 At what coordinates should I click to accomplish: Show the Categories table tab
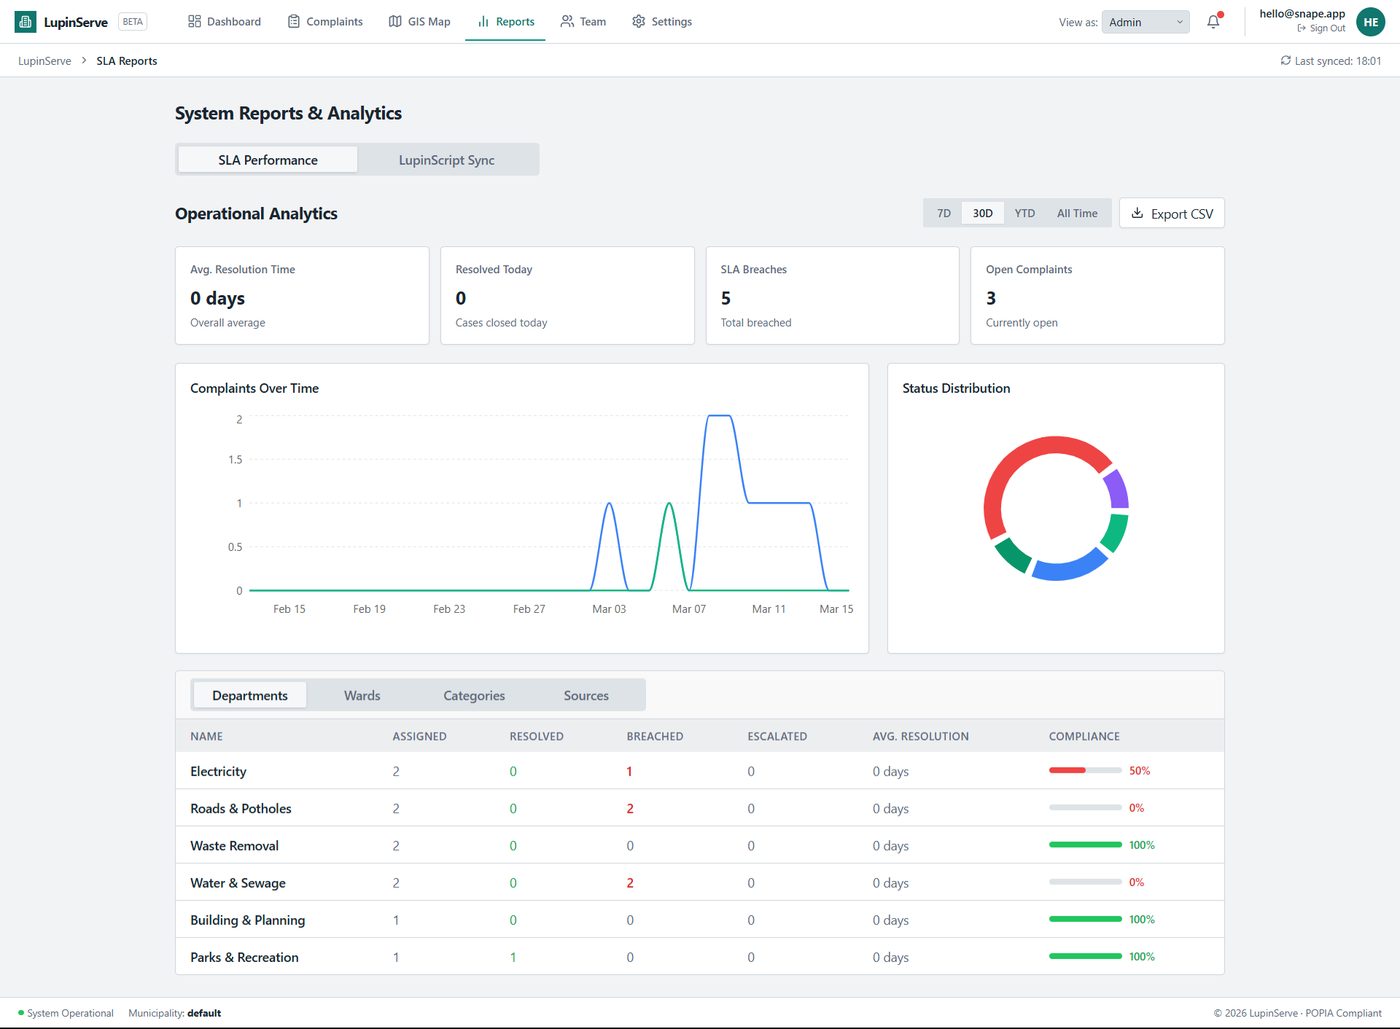coord(474,695)
